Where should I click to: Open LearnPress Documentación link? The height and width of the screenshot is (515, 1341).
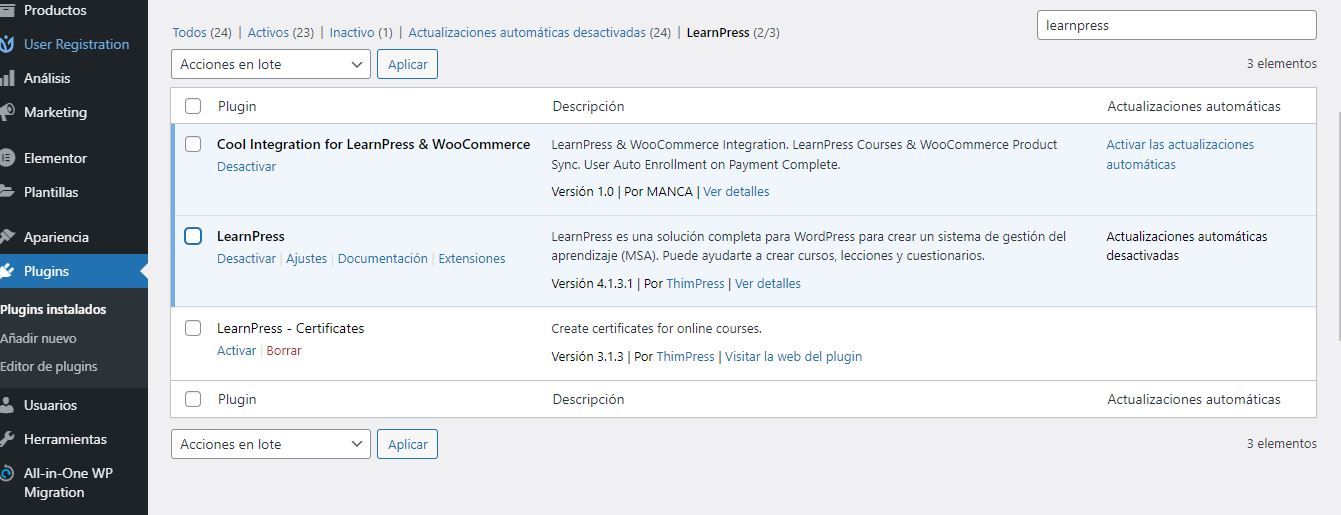[383, 258]
